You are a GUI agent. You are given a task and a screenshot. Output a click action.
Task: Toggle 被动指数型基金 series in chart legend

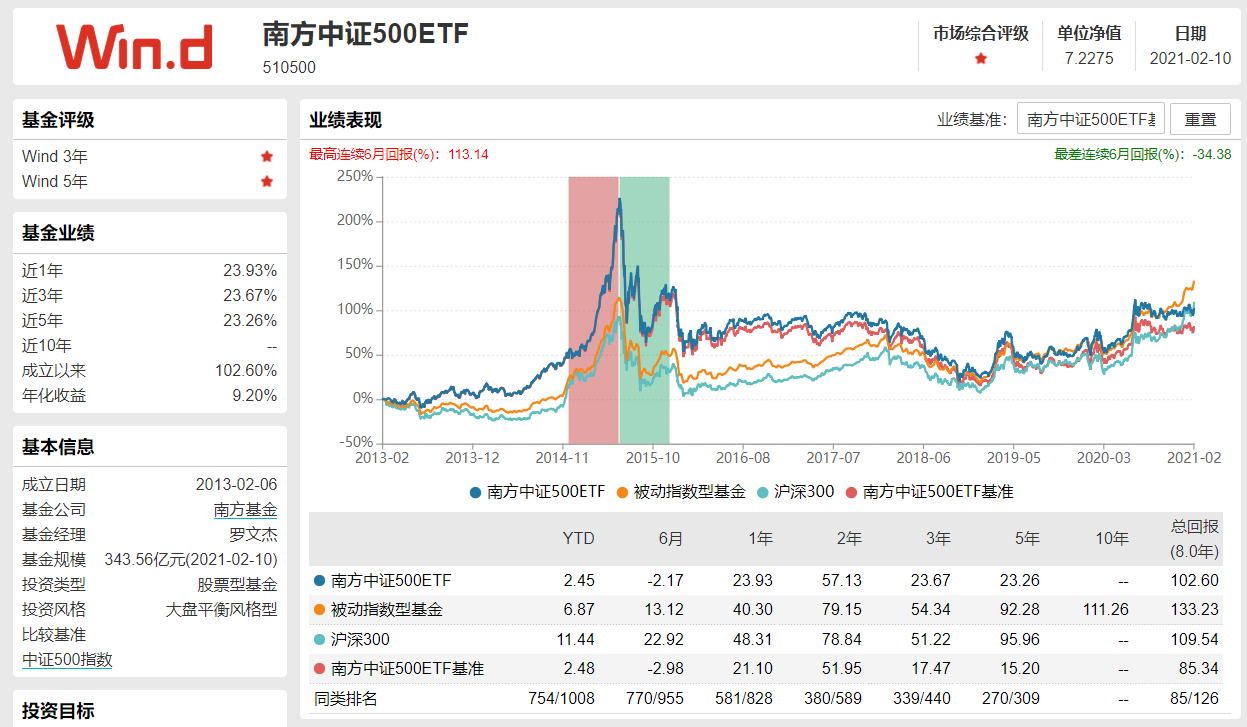(x=682, y=491)
